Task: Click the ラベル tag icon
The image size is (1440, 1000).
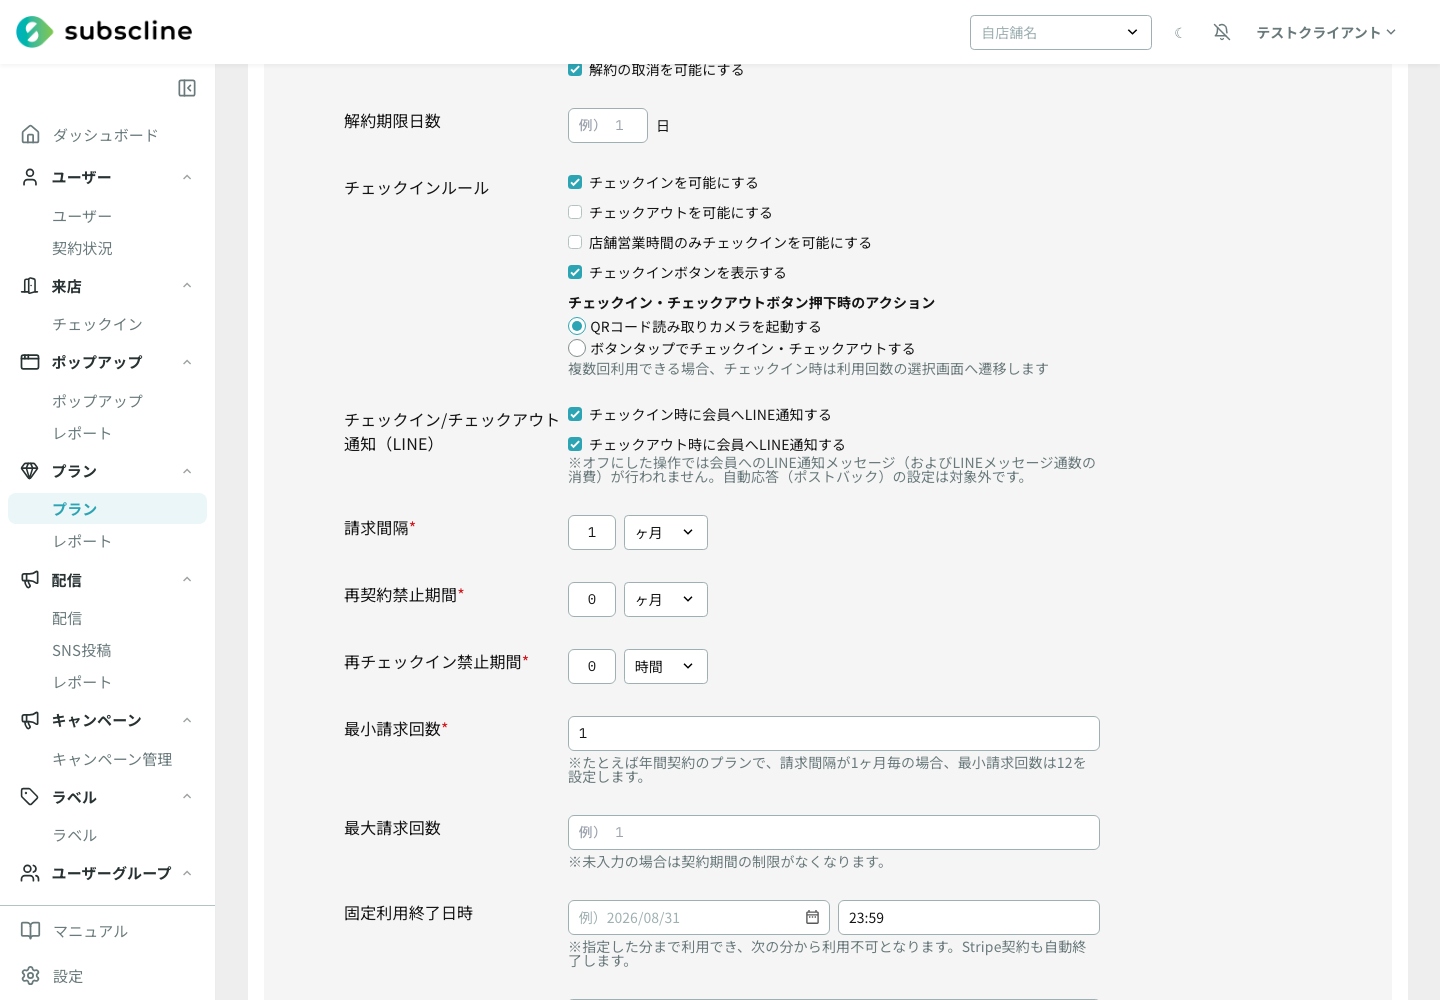Action: pos(31,797)
